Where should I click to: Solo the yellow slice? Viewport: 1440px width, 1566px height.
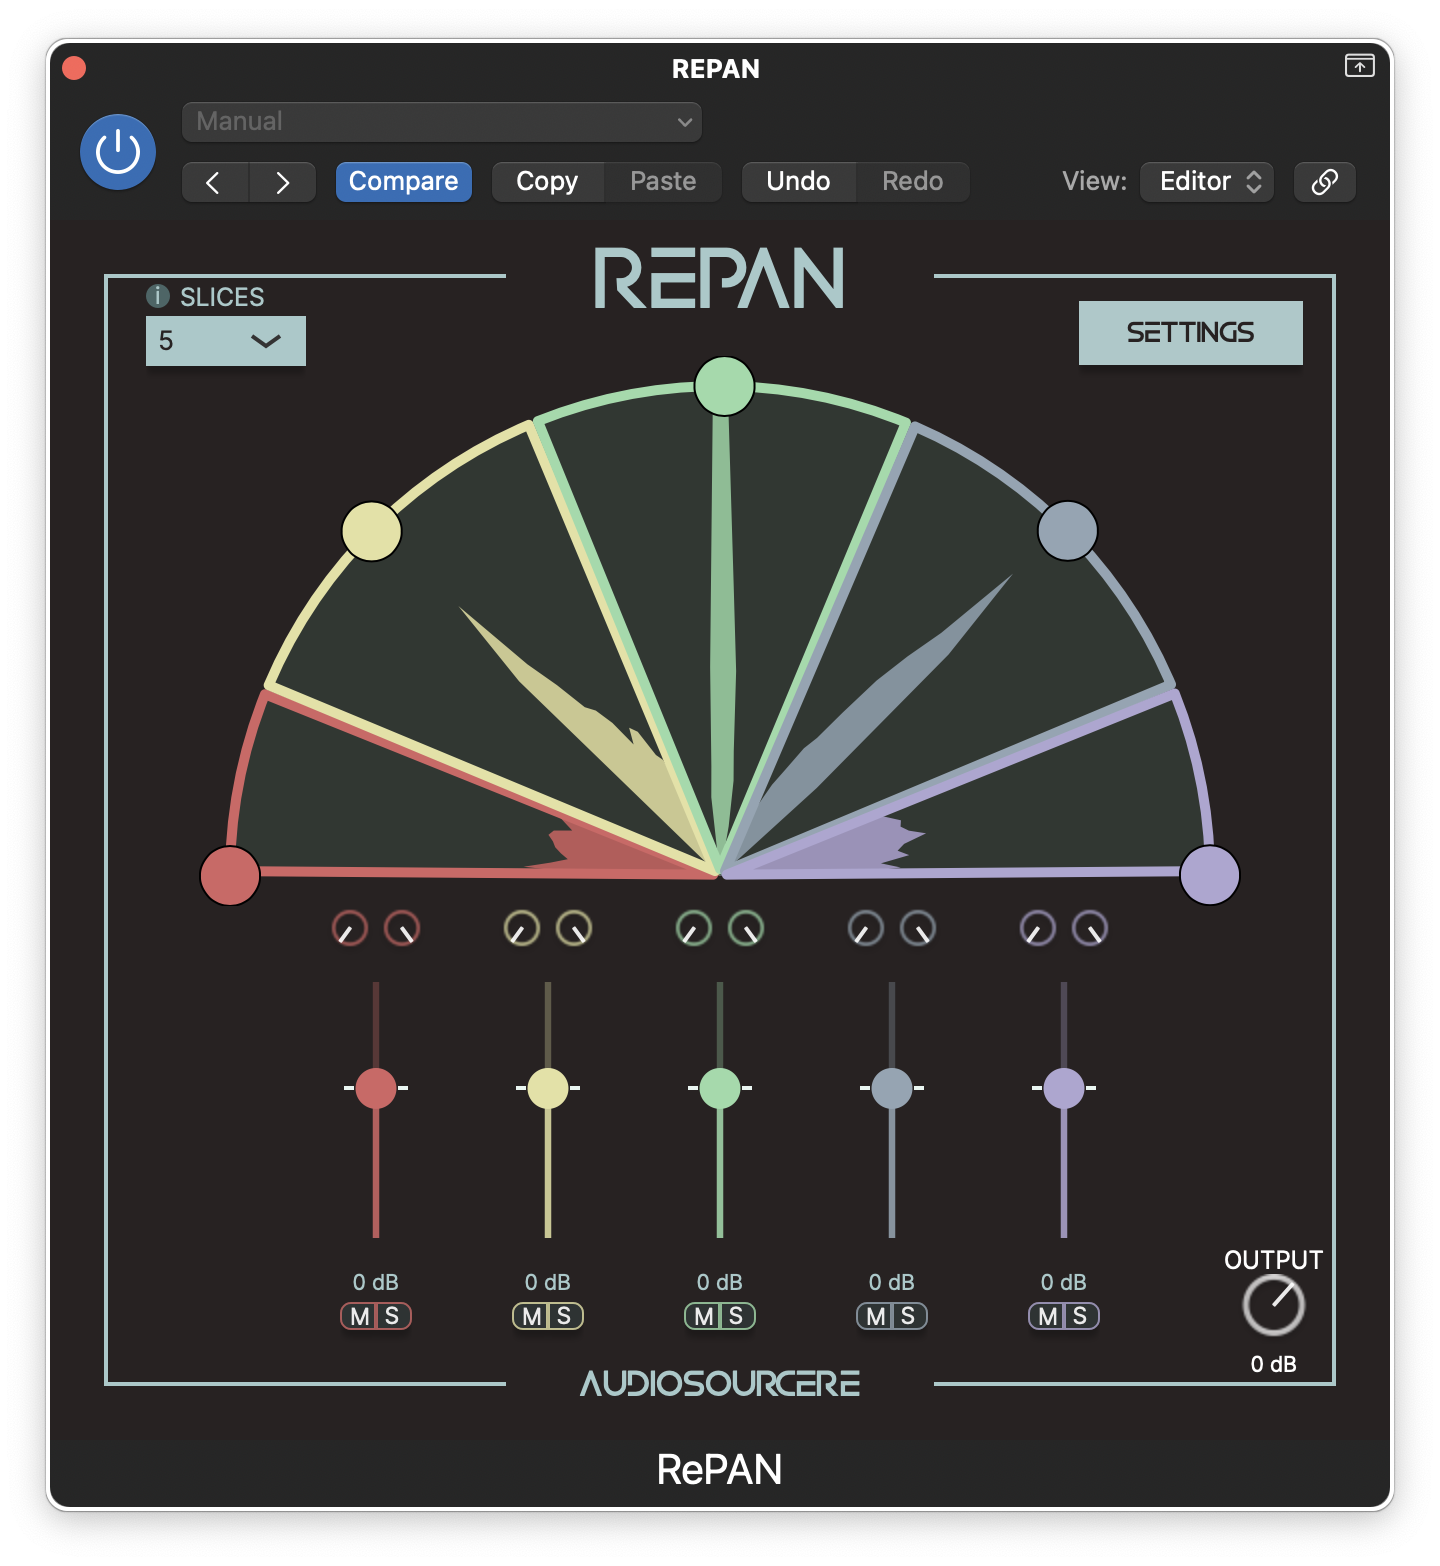565,1317
